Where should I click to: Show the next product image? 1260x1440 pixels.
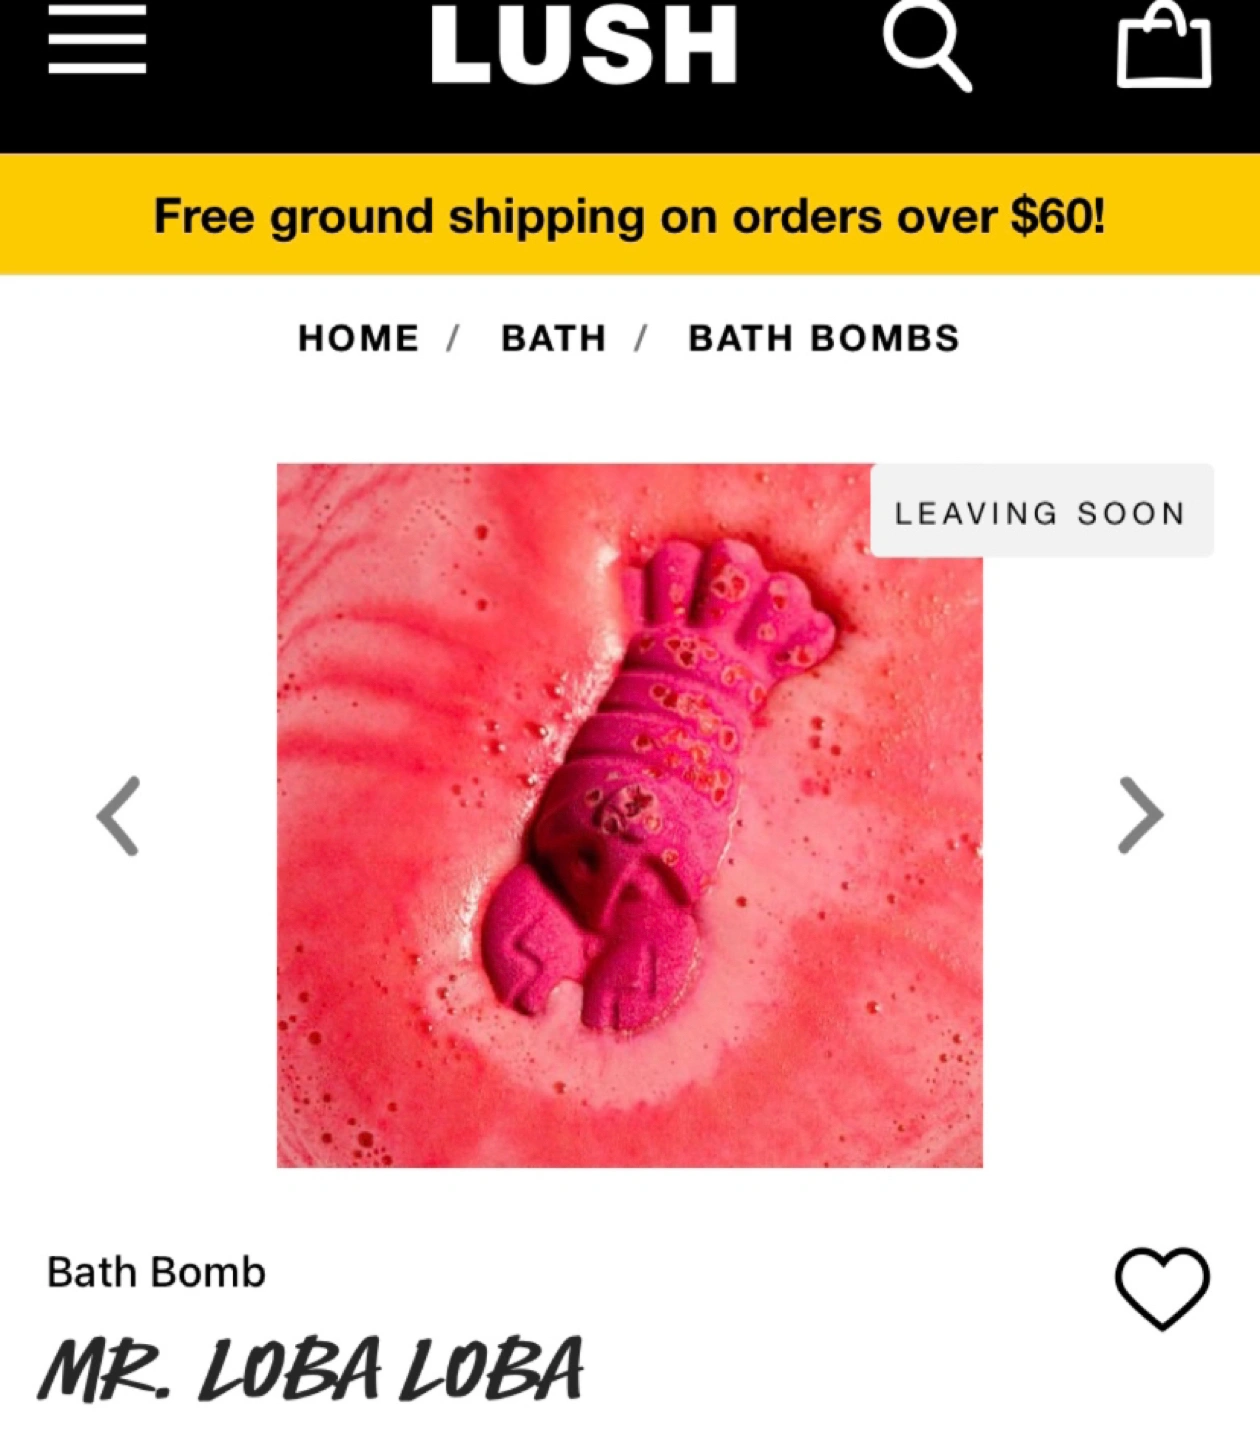pos(1141,815)
